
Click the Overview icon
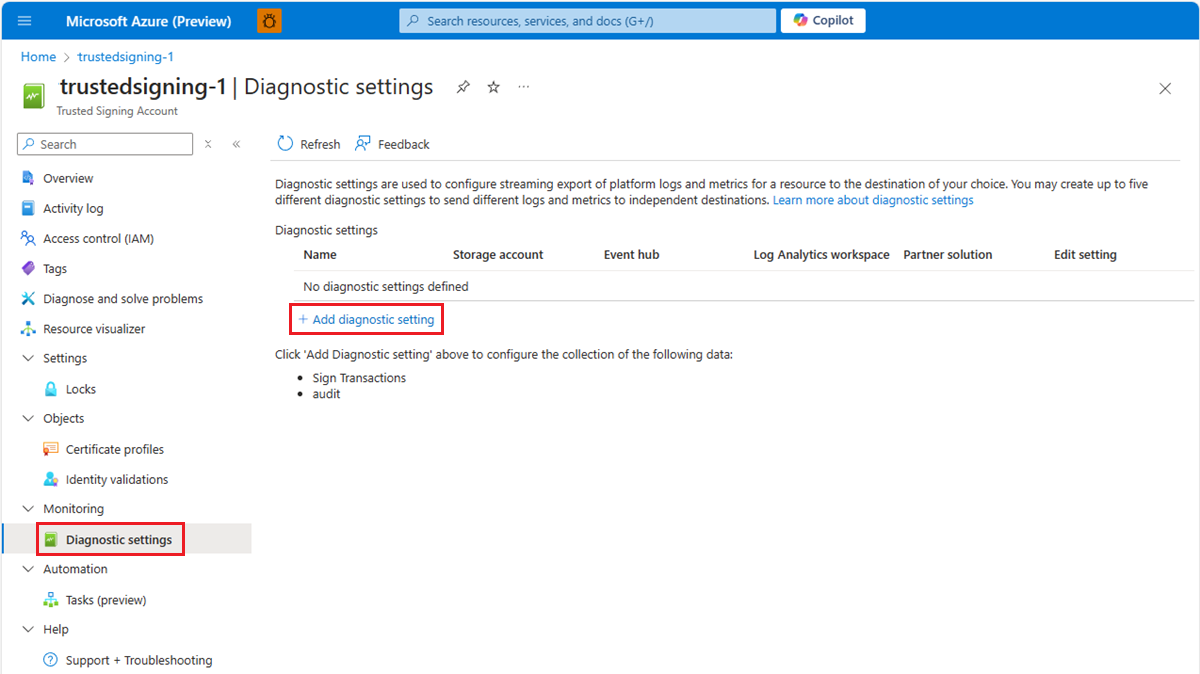pos(28,178)
